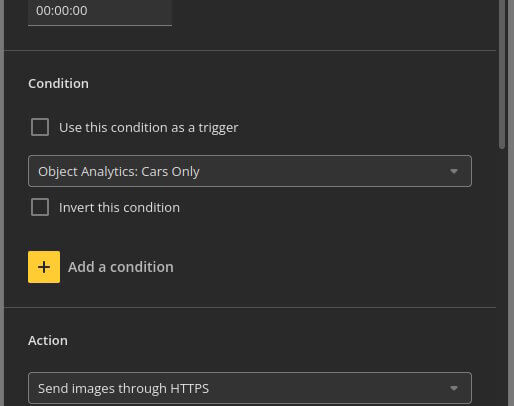
Task: Click the 'Send images through HTTPS' text
Action: 123,389
